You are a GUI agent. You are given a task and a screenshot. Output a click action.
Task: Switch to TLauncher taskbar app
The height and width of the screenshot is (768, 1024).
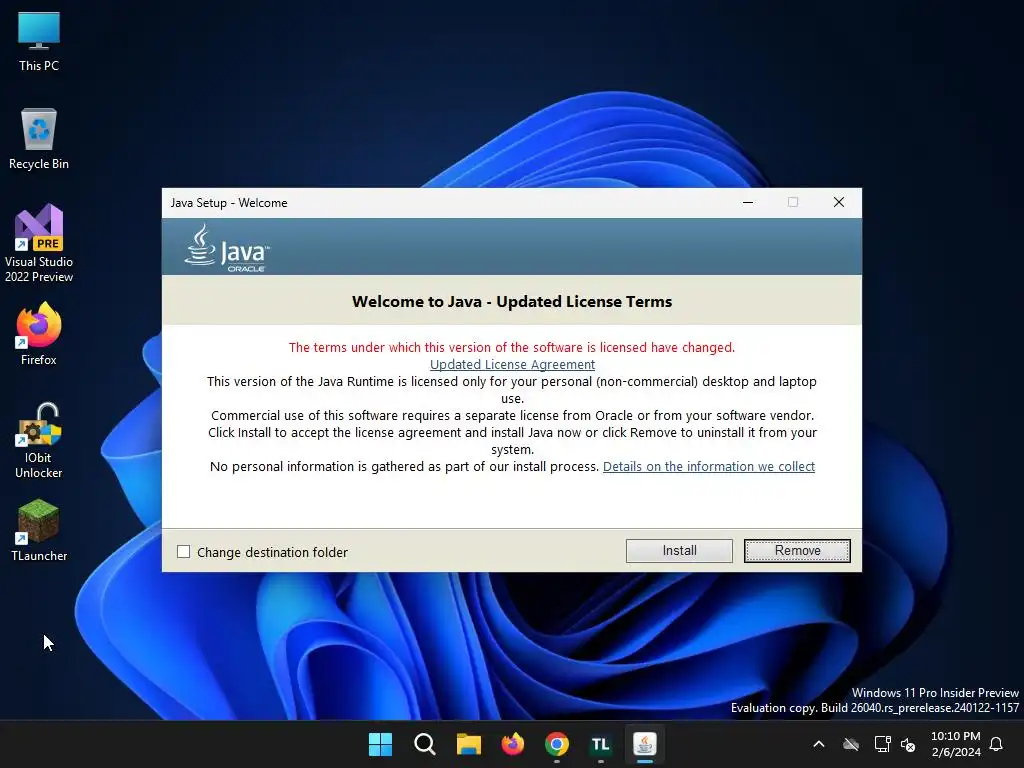600,744
